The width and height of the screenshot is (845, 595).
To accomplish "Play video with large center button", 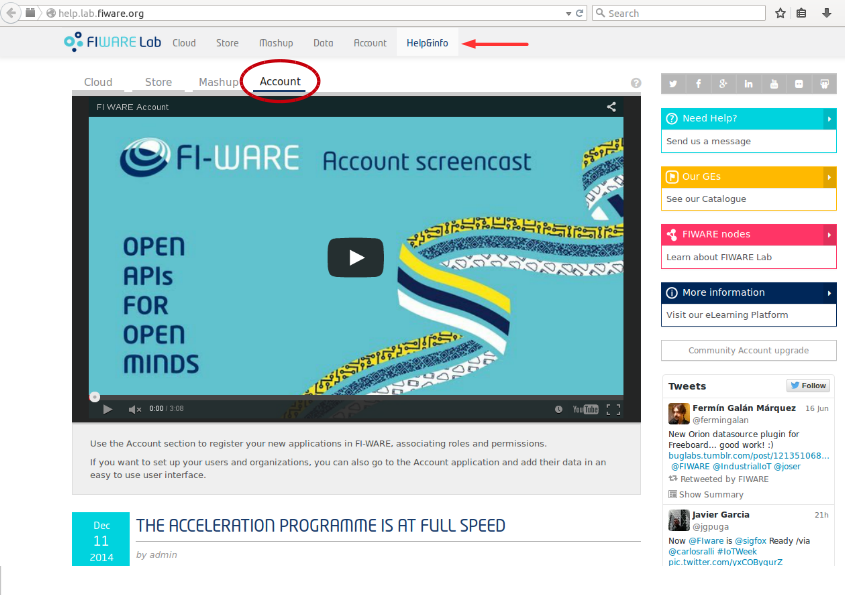I will (356, 258).
